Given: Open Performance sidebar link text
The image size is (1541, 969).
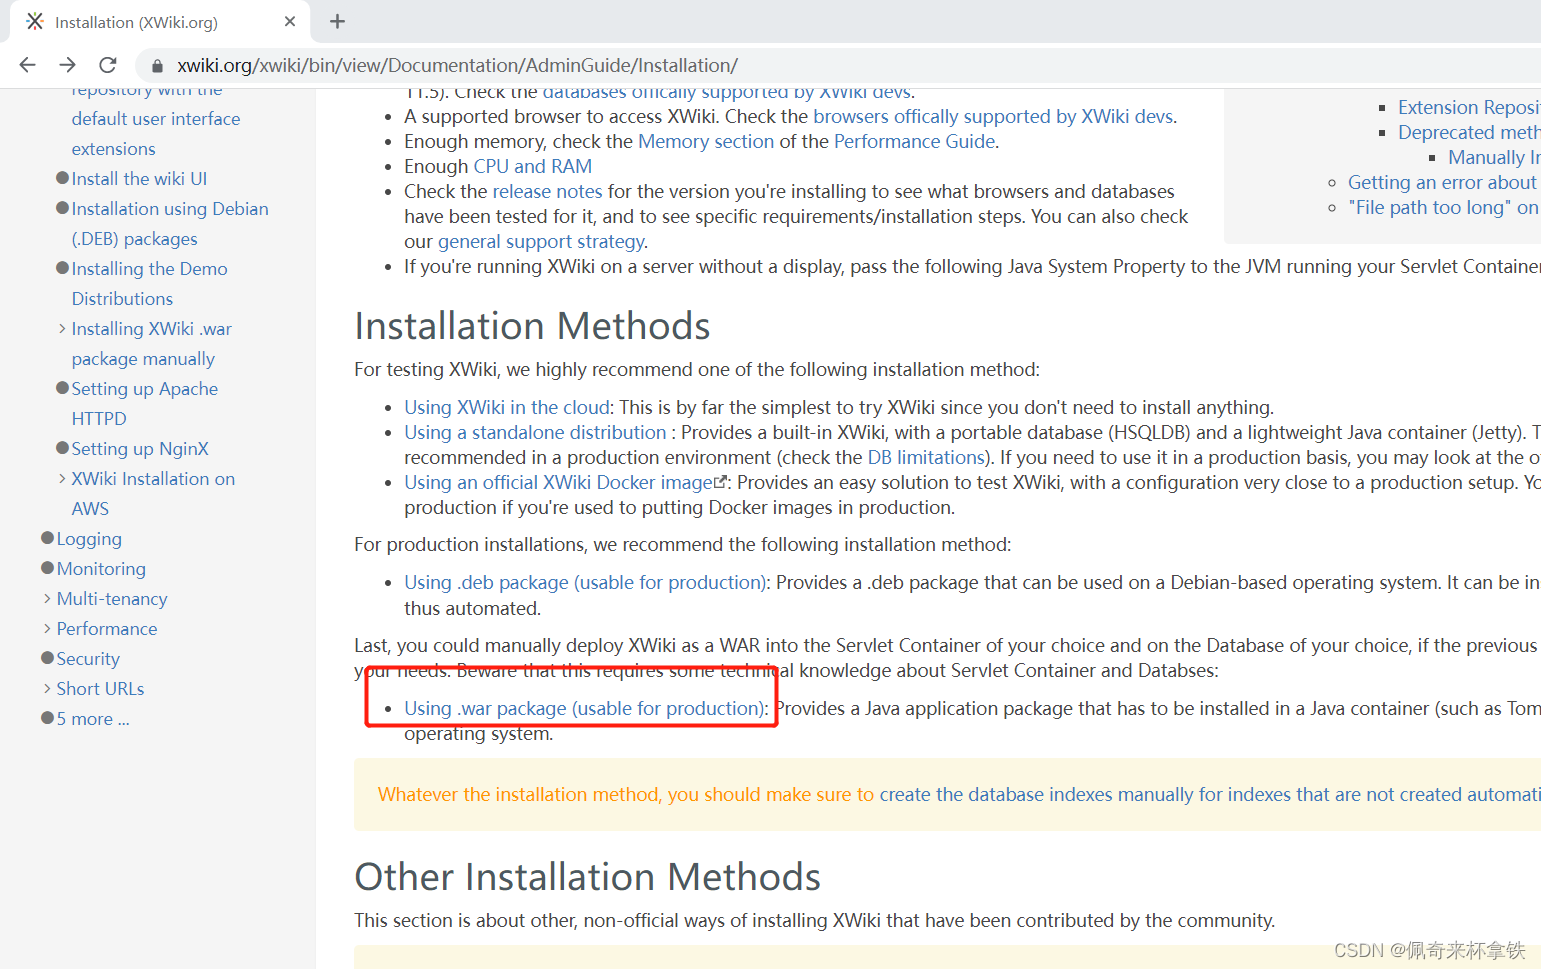Looking at the screenshot, I should coord(107,628).
